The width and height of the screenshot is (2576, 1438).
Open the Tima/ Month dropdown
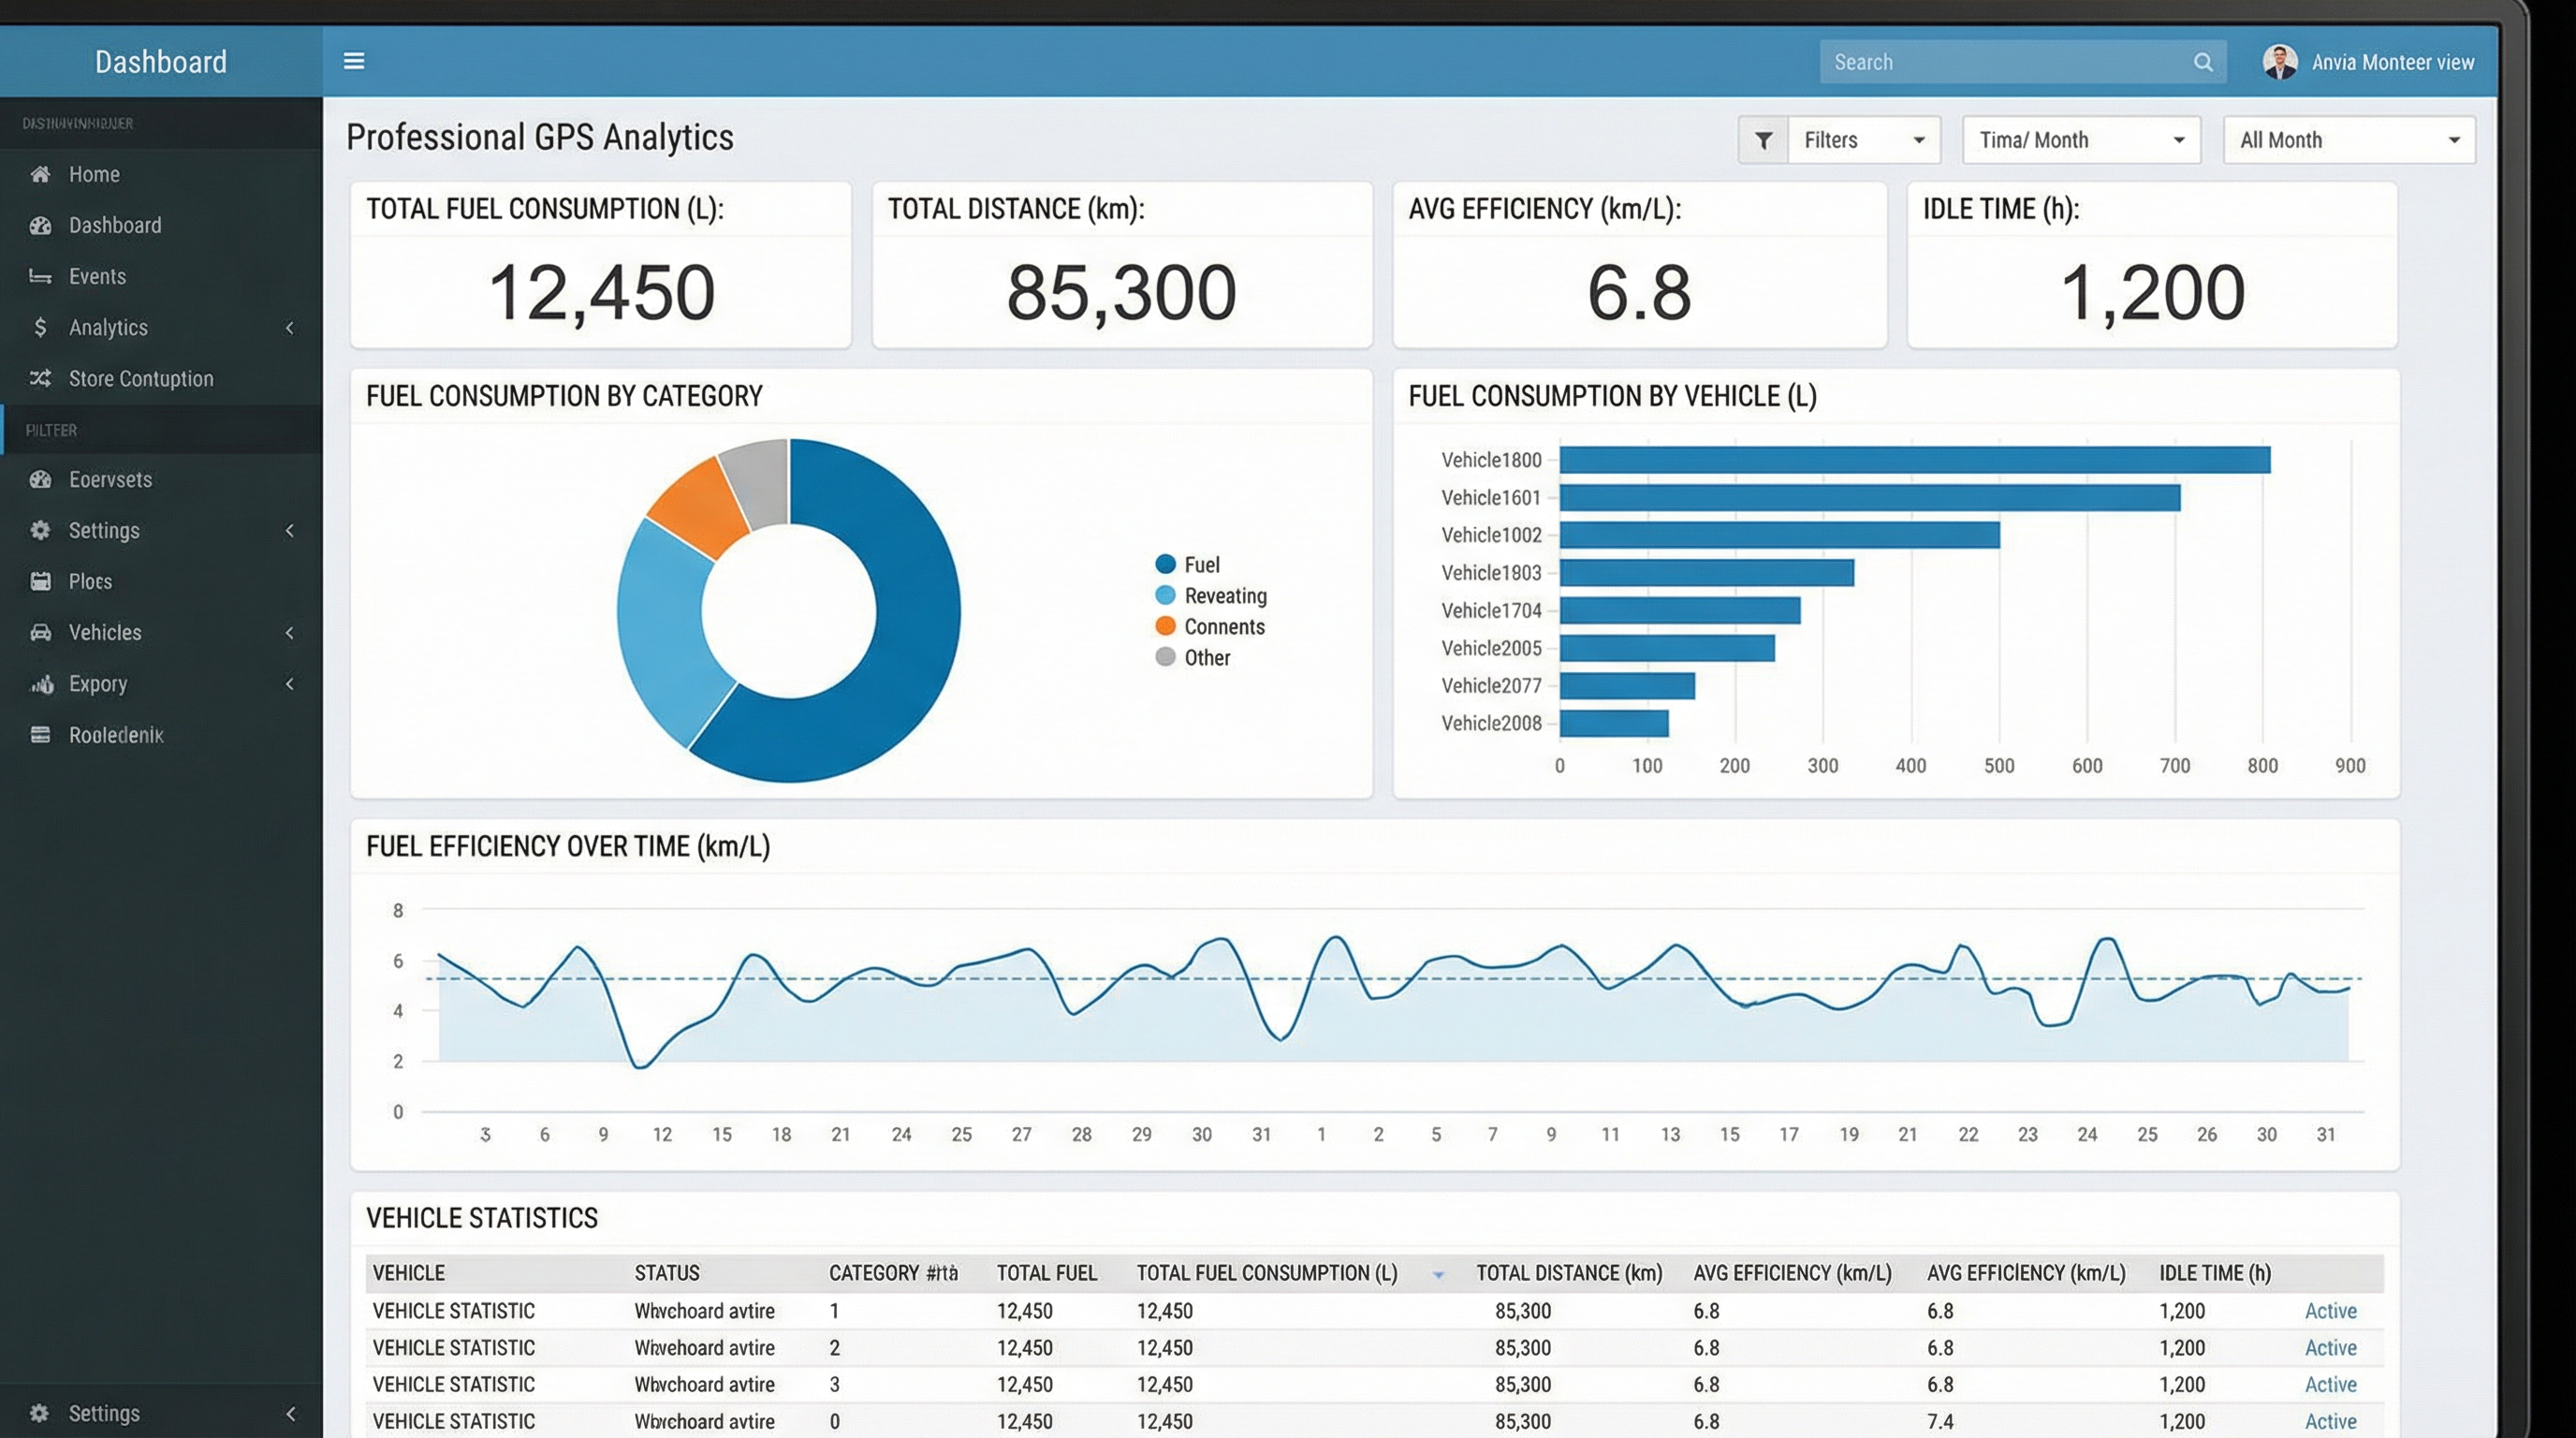point(2080,140)
